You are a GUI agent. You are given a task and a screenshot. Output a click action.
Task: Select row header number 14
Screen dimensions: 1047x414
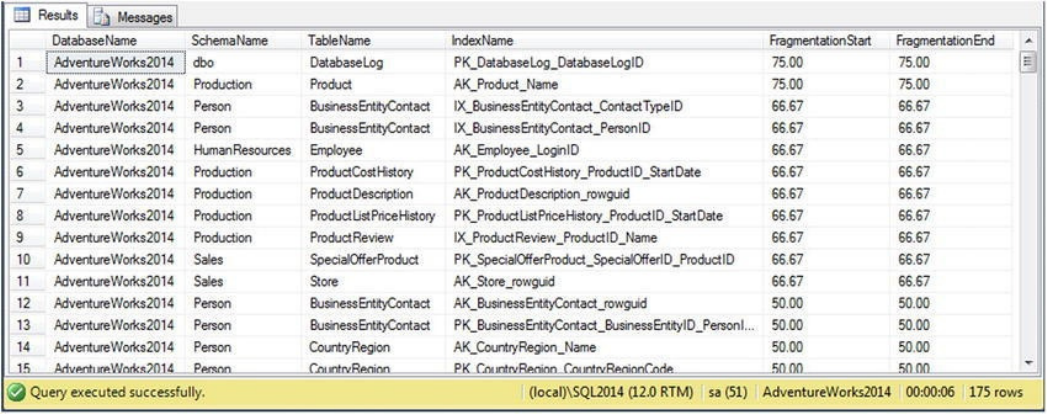(28, 347)
